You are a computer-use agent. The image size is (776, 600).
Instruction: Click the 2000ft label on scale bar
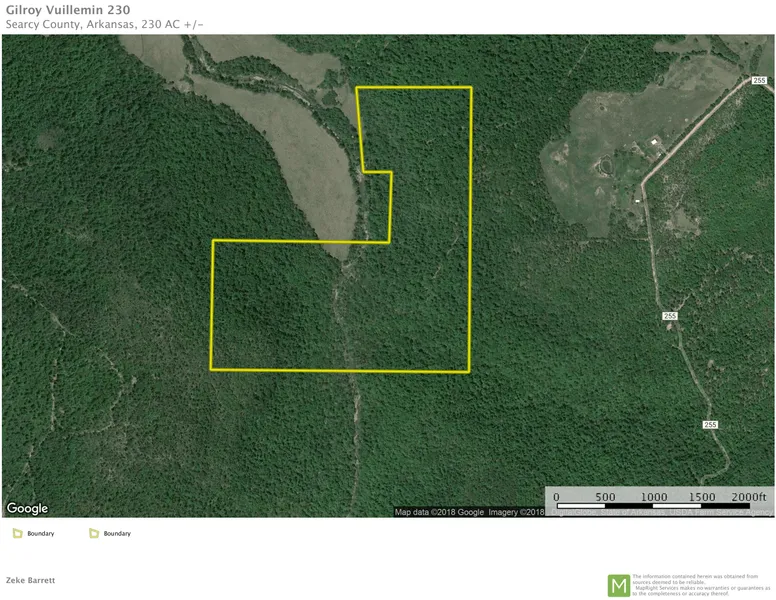pyautogui.click(x=749, y=498)
